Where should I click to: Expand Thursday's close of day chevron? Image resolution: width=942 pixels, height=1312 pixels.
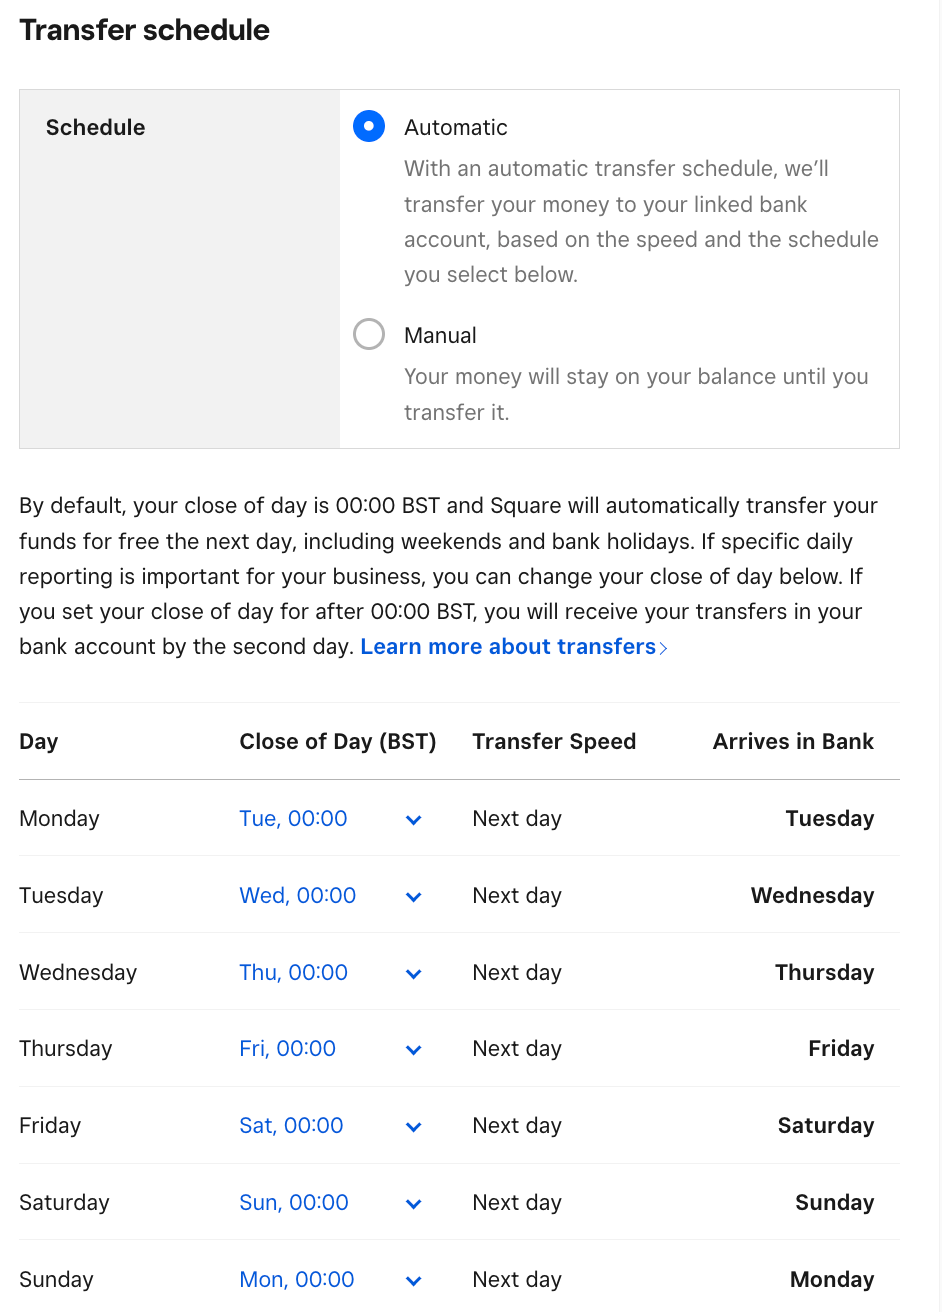[x=414, y=1050]
